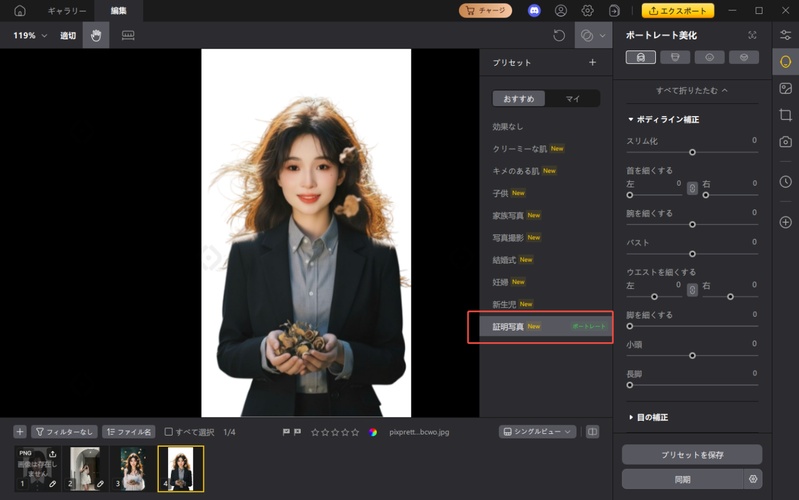Click the 小頭 slider handle
This screenshot has height=500, width=799.
click(x=692, y=356)
